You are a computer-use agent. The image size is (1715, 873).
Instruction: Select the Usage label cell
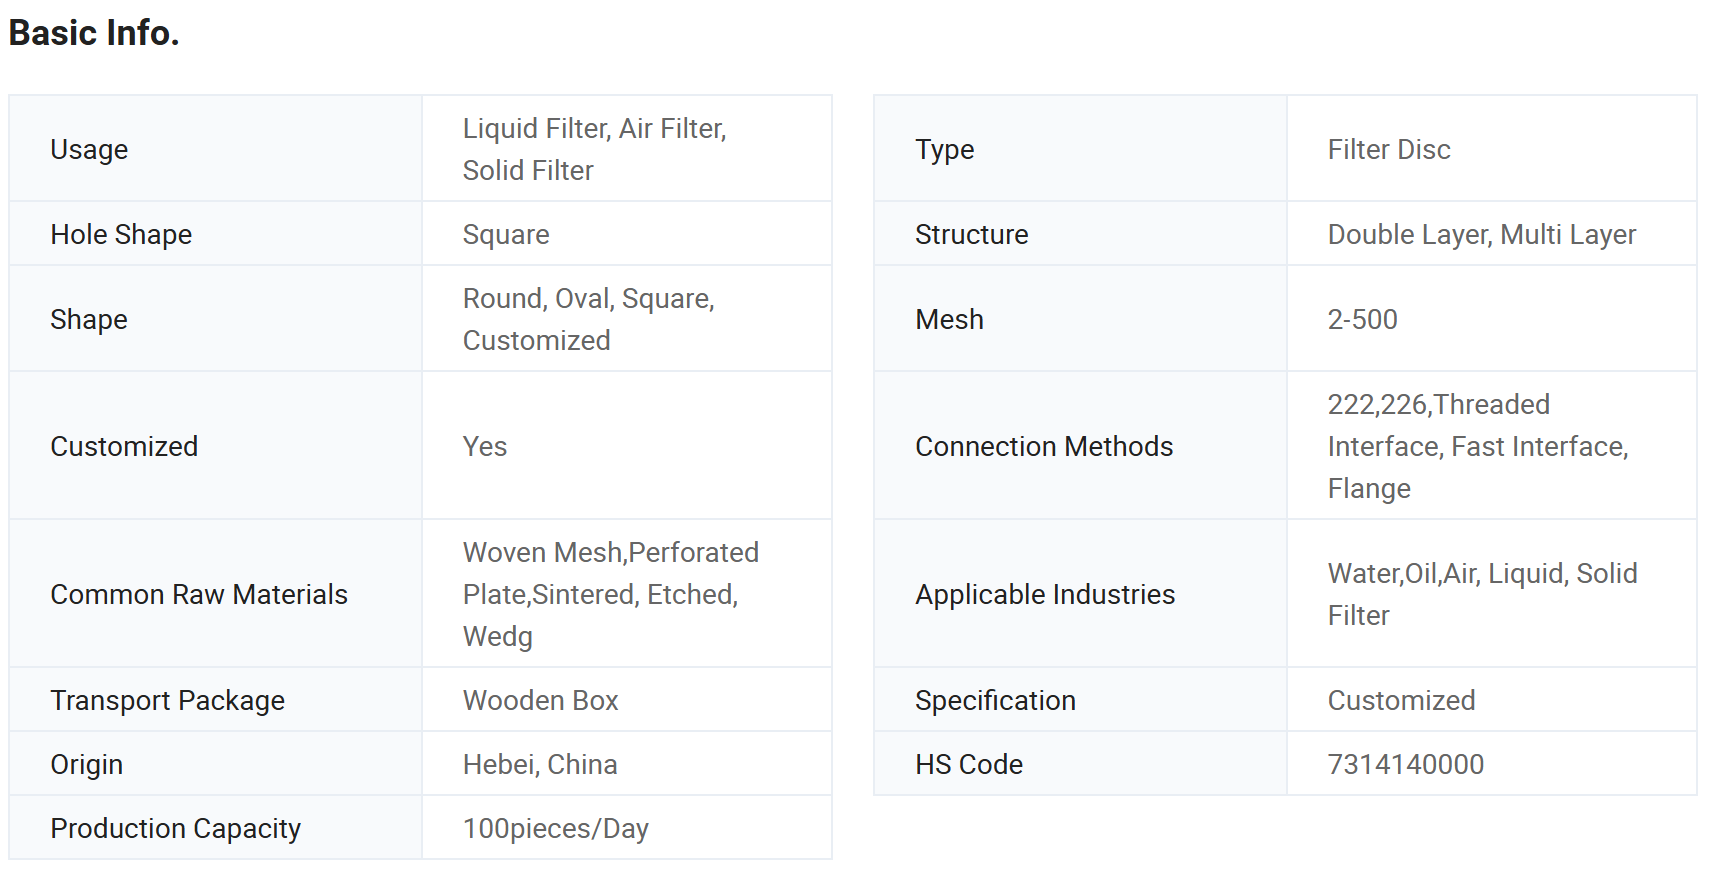215,149
